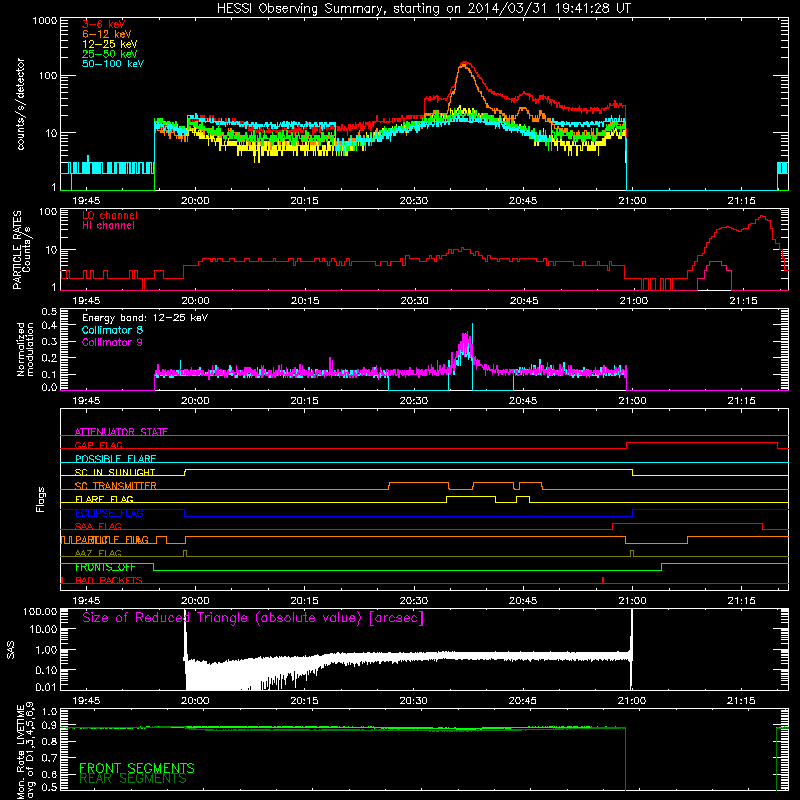Click the "0.4" modulation tick label
800x800 pixels.
49,326
